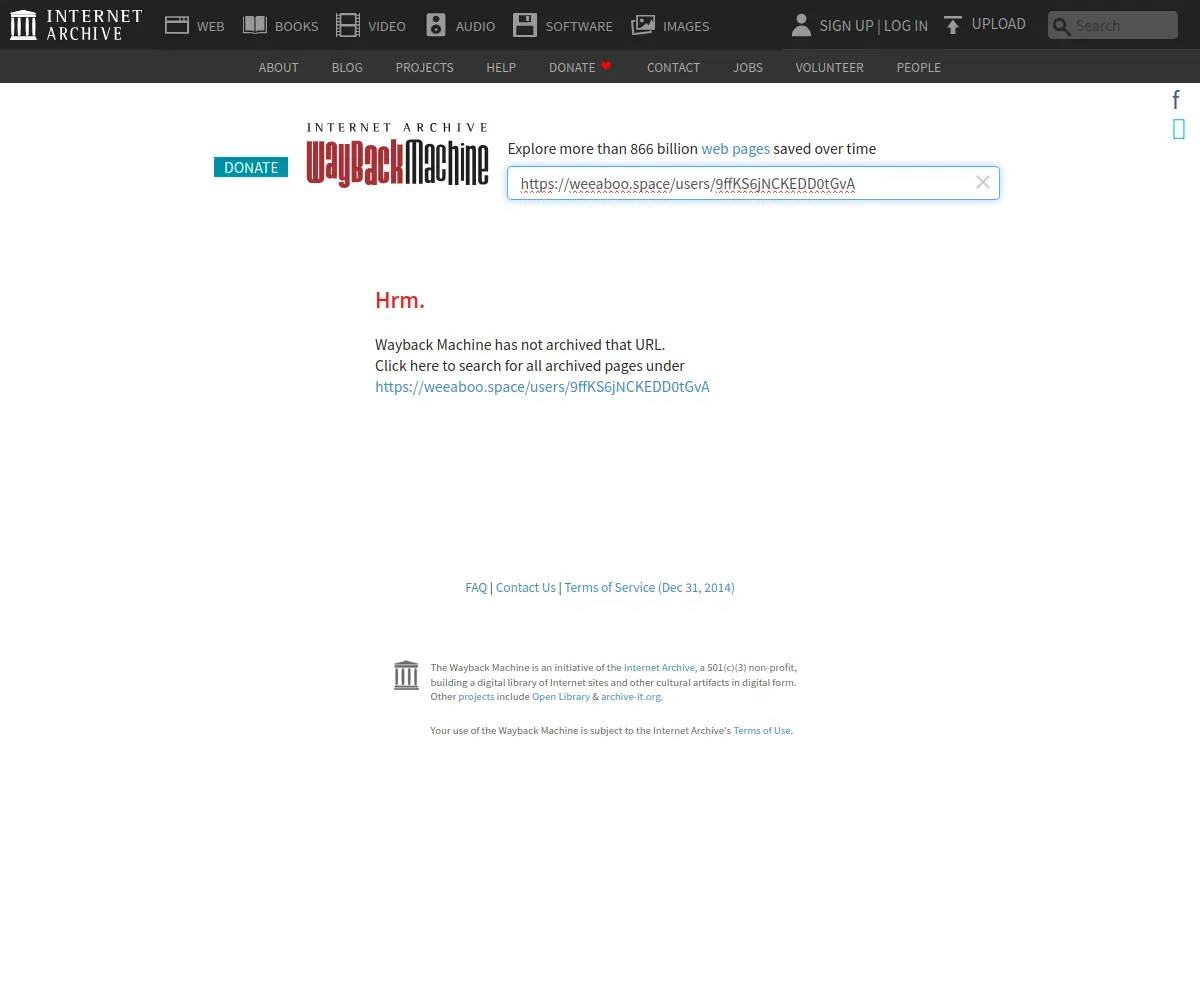The image size is (1200, 1000).
Task: Open DONATE in the navigation bar
Action: (x=572, y=67)
